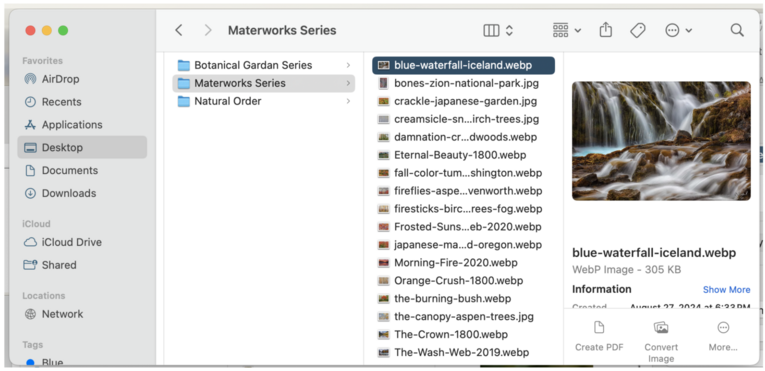Open Documents in sidebar
This screenshot has height=371, width=765.
82,170
